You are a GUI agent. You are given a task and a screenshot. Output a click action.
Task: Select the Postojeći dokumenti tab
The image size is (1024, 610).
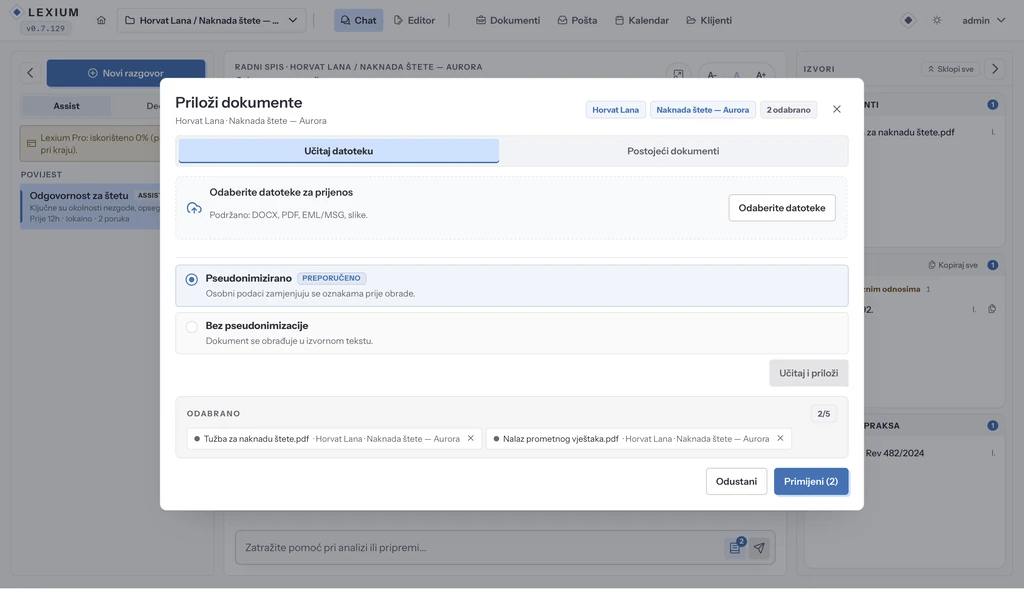tap(673, 151)
